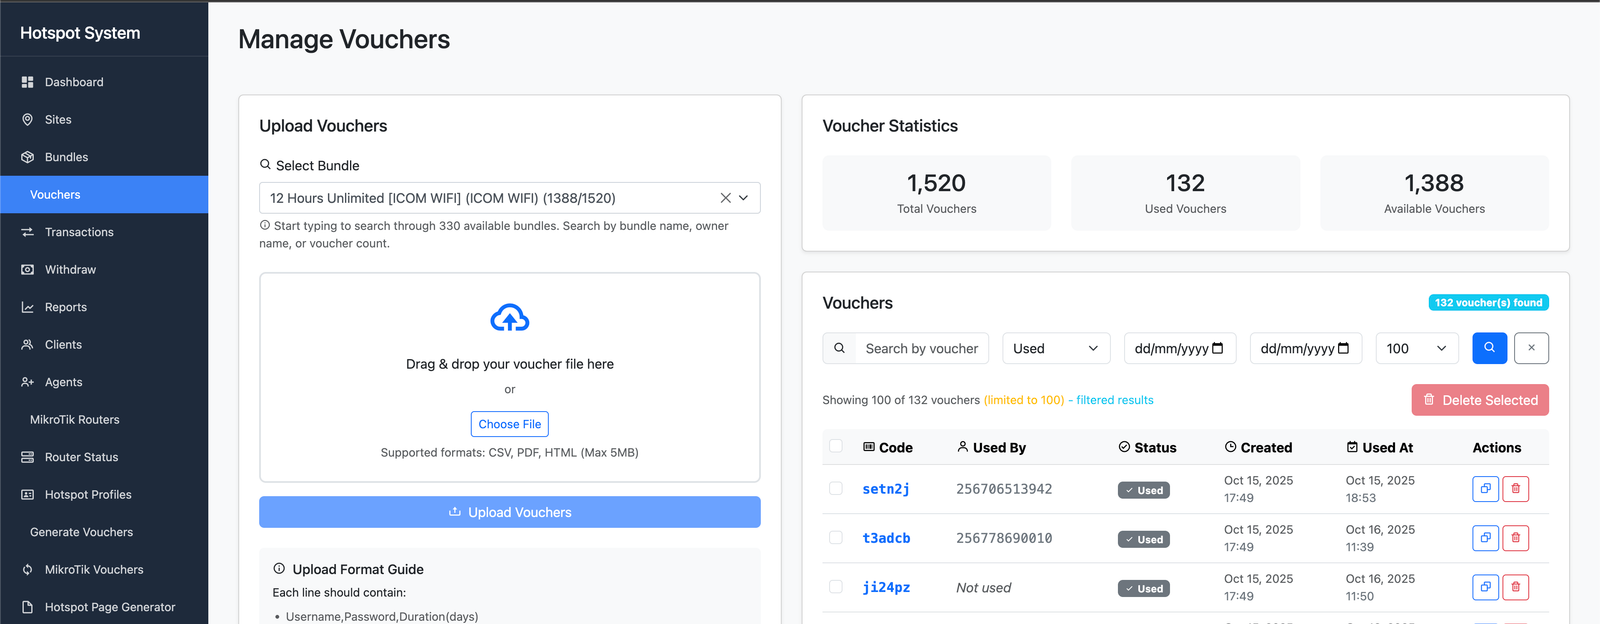Click the Choose File button
This screenshot has width=1600, height=624.
(510, 424)
